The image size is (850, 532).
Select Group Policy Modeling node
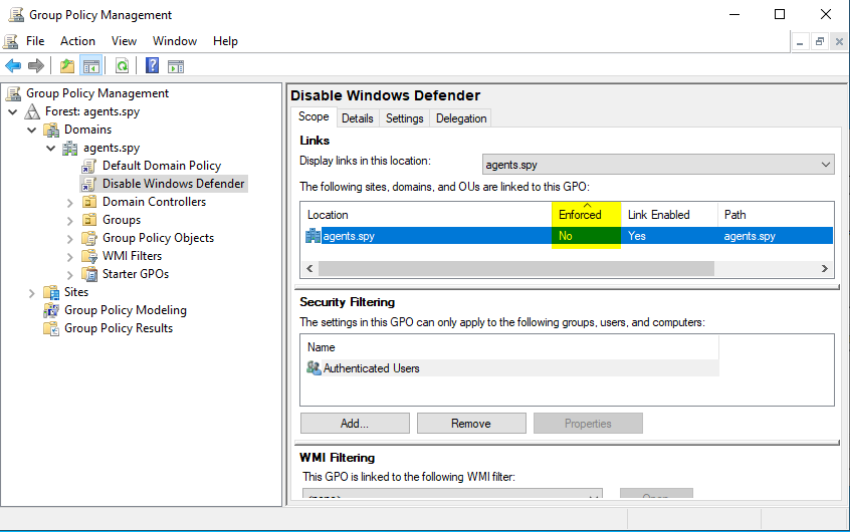(x=125, y=310)
